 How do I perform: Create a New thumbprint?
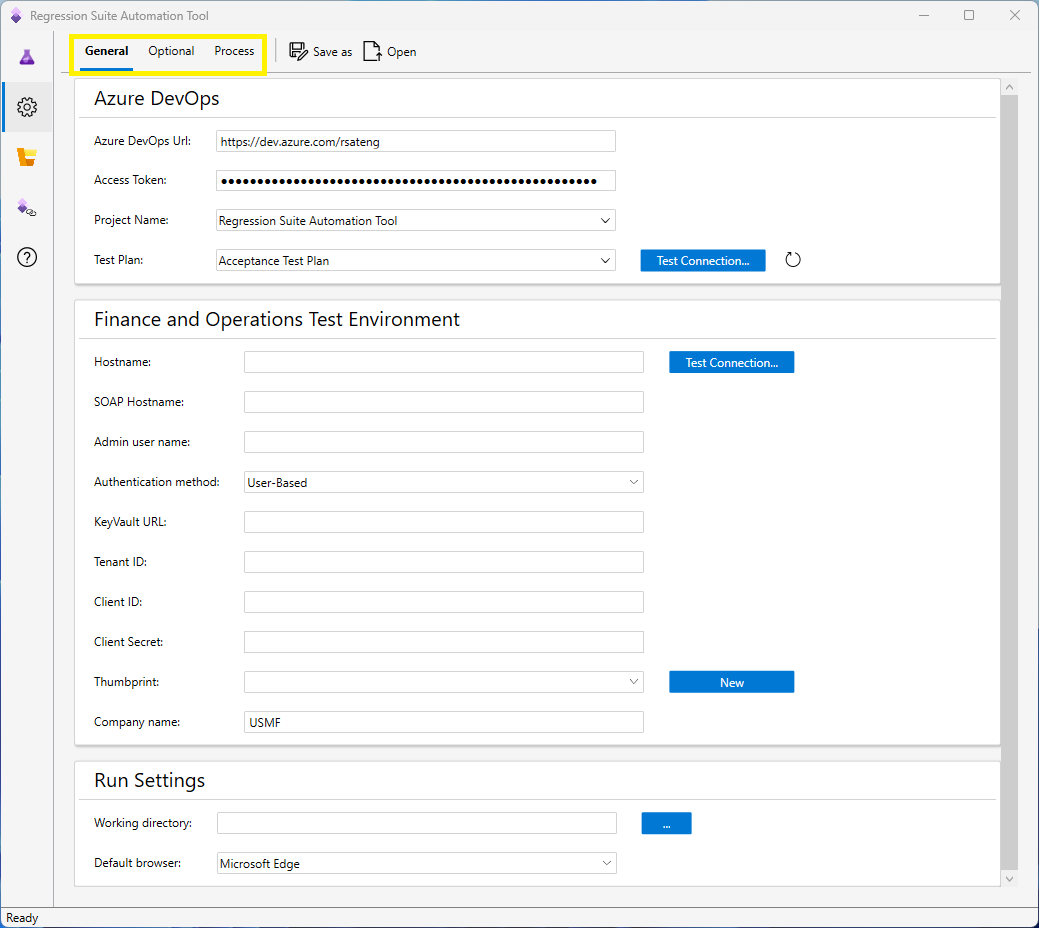(x=731, y=681)
